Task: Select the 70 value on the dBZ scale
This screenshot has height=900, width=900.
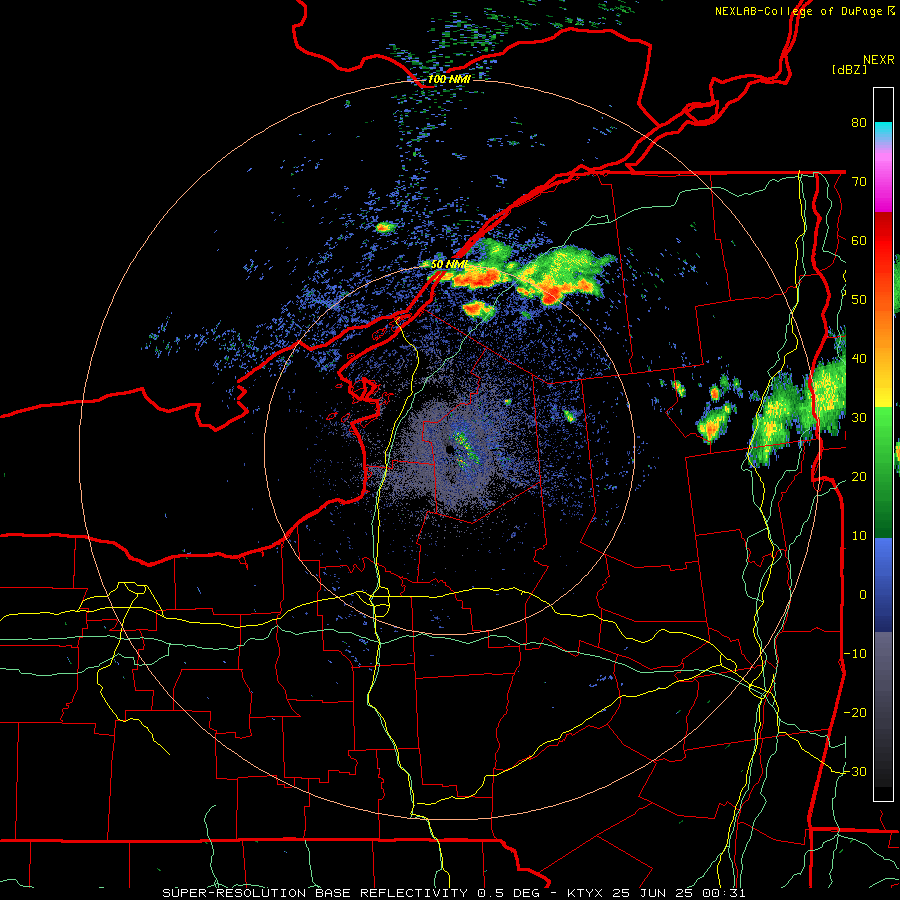Action: 859,182
